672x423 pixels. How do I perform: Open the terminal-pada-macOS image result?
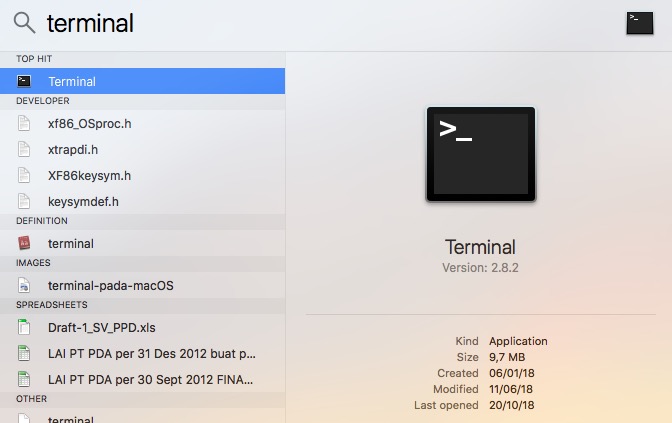coord(110,285)
